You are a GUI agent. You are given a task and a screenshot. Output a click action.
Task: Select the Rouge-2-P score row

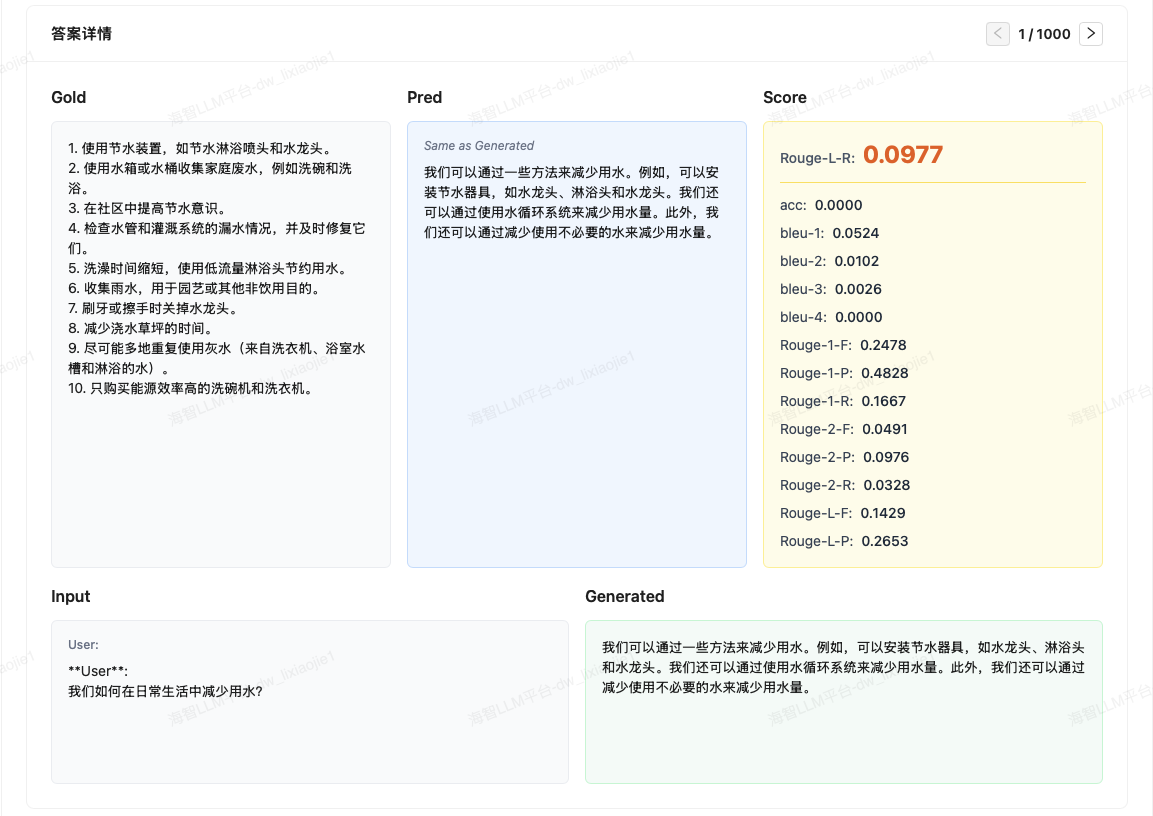[x=845, y=457]
